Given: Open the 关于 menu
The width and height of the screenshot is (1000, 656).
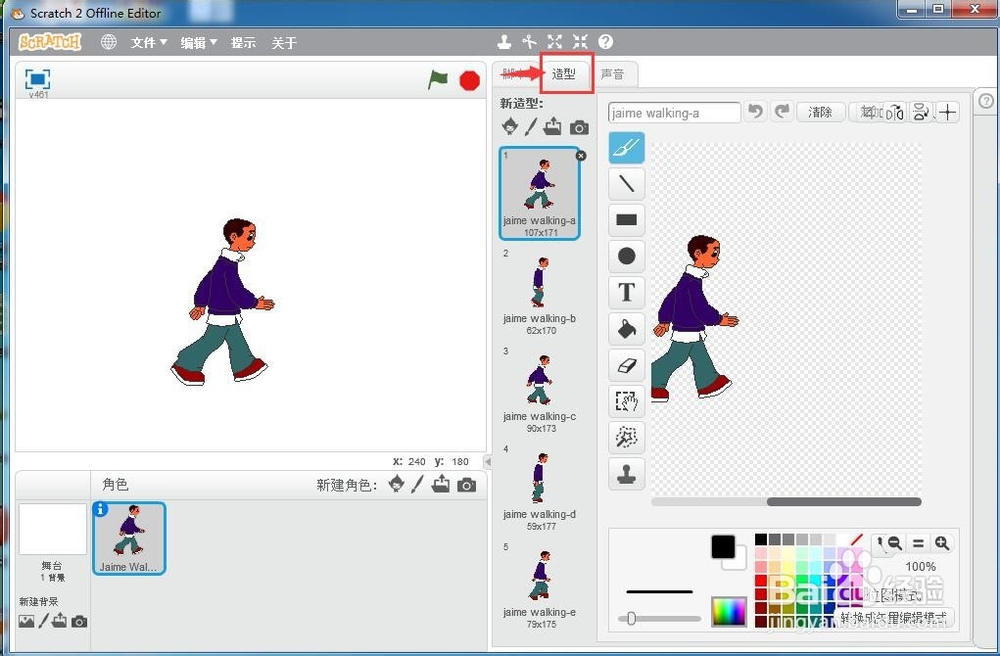Looking at the screenshot, I should click(x=284, y=43).
